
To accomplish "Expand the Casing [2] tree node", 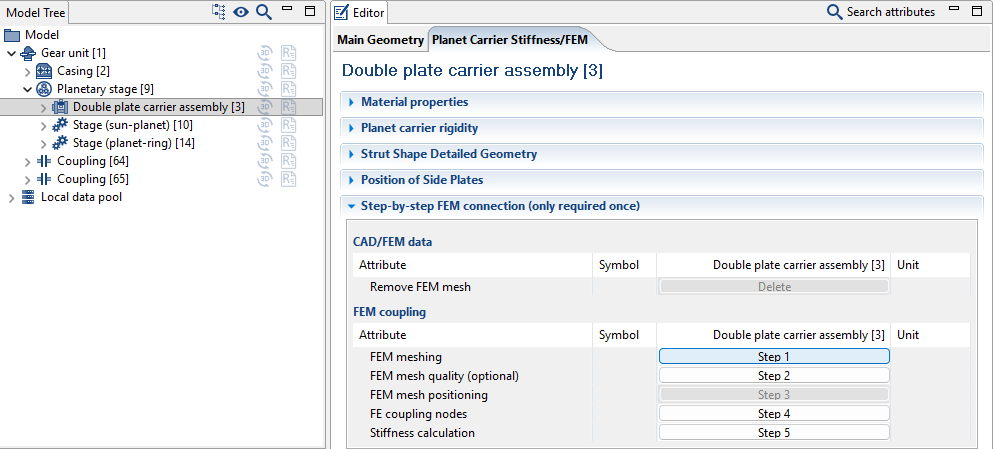I will pos(28,71).
